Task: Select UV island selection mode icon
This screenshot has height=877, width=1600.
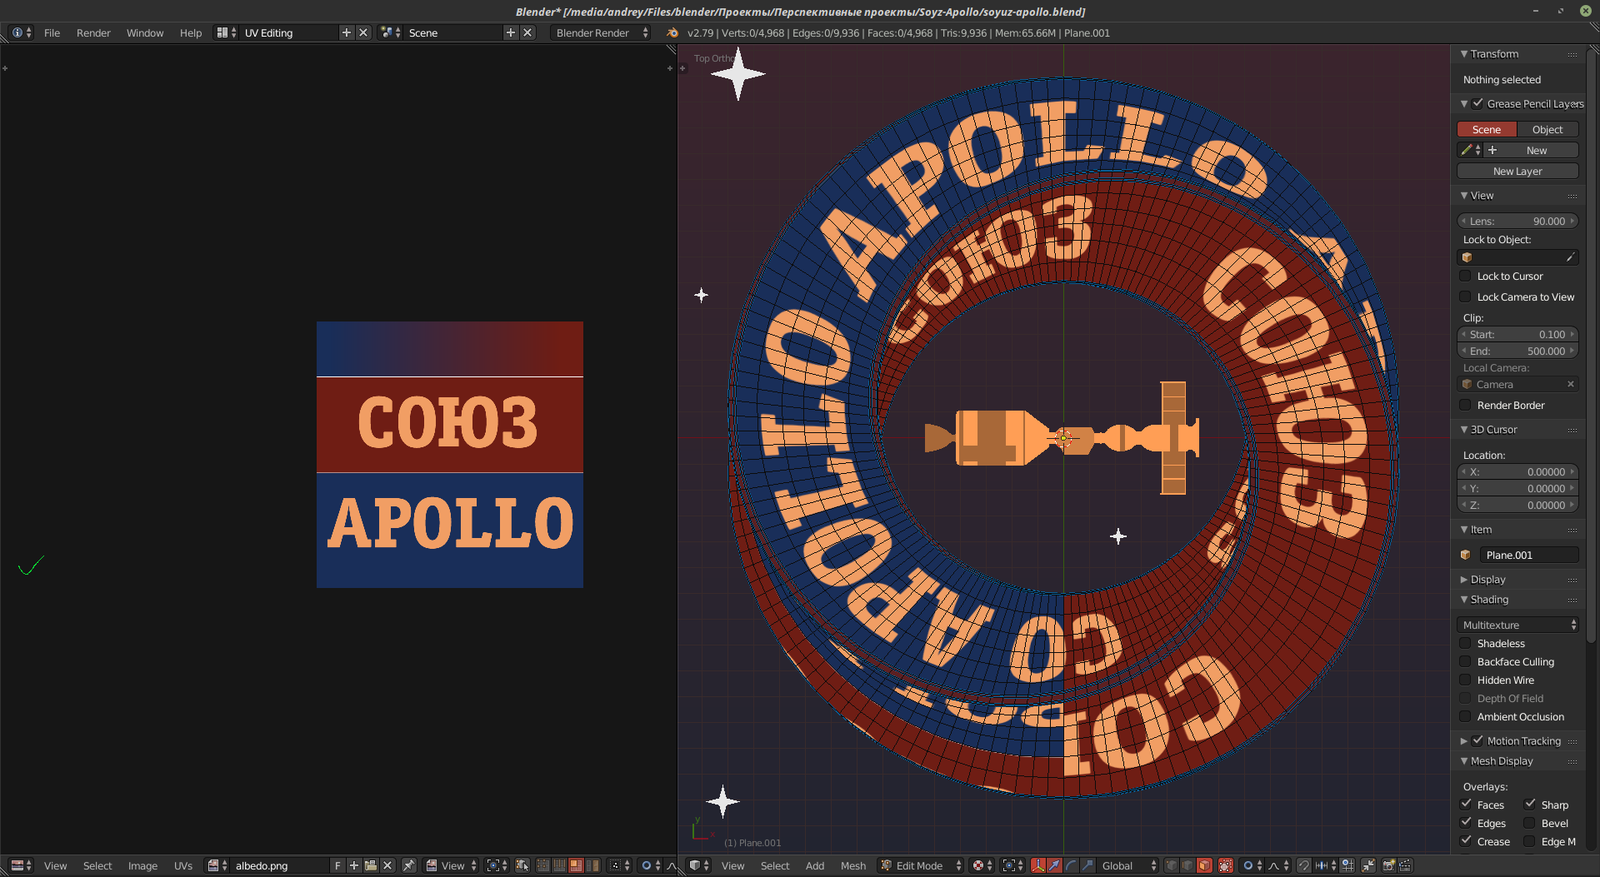Action: click(592, 866)
